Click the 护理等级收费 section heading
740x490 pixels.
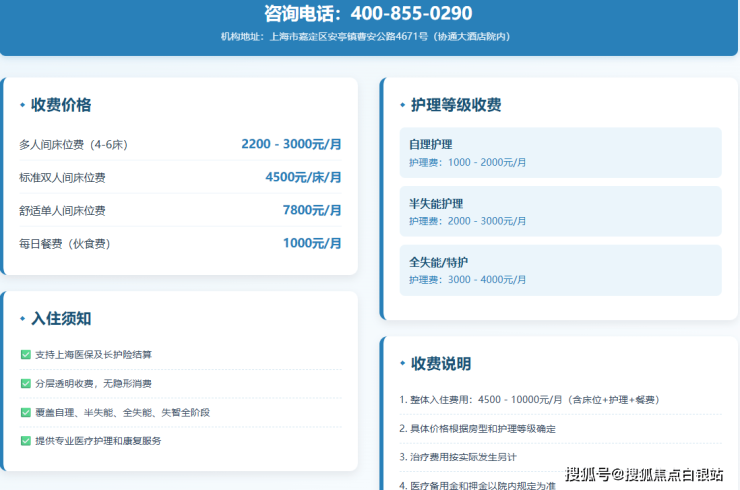(x=456, y=105)
